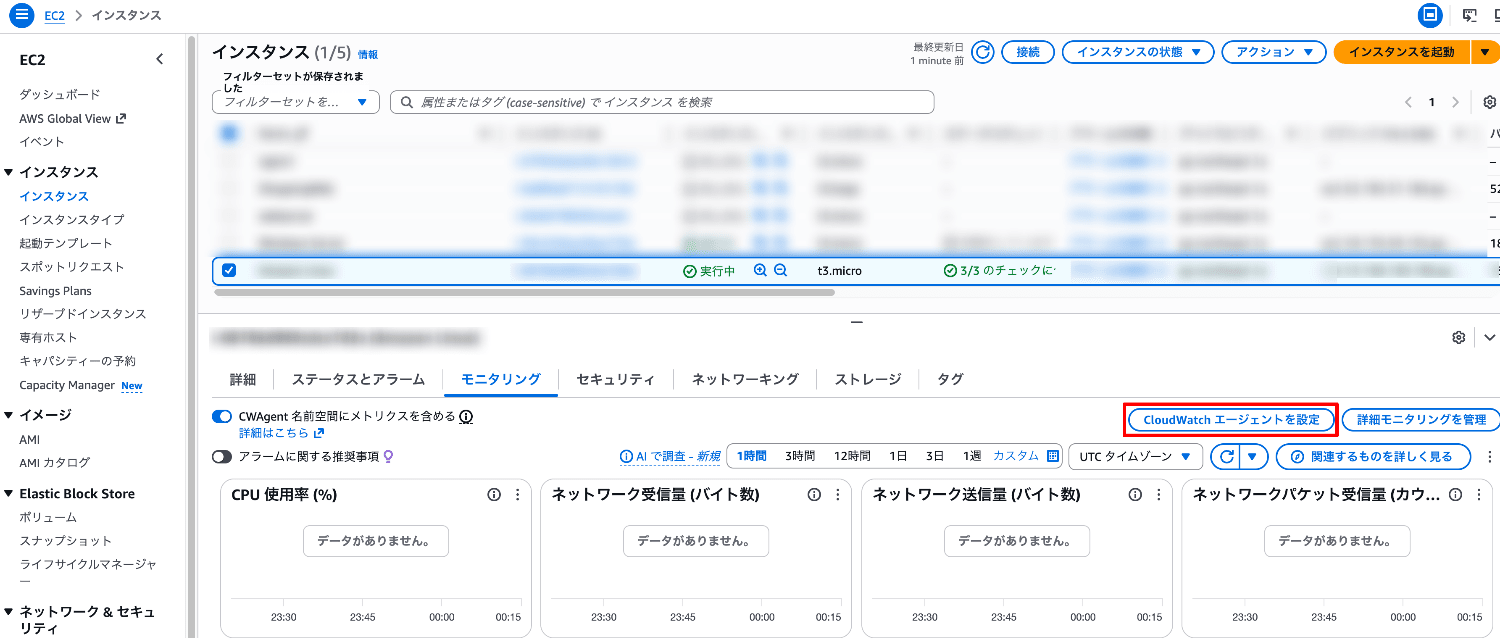
Task: Click CloudWatch エージェントを設定 button
Action: click(1232, 420)
